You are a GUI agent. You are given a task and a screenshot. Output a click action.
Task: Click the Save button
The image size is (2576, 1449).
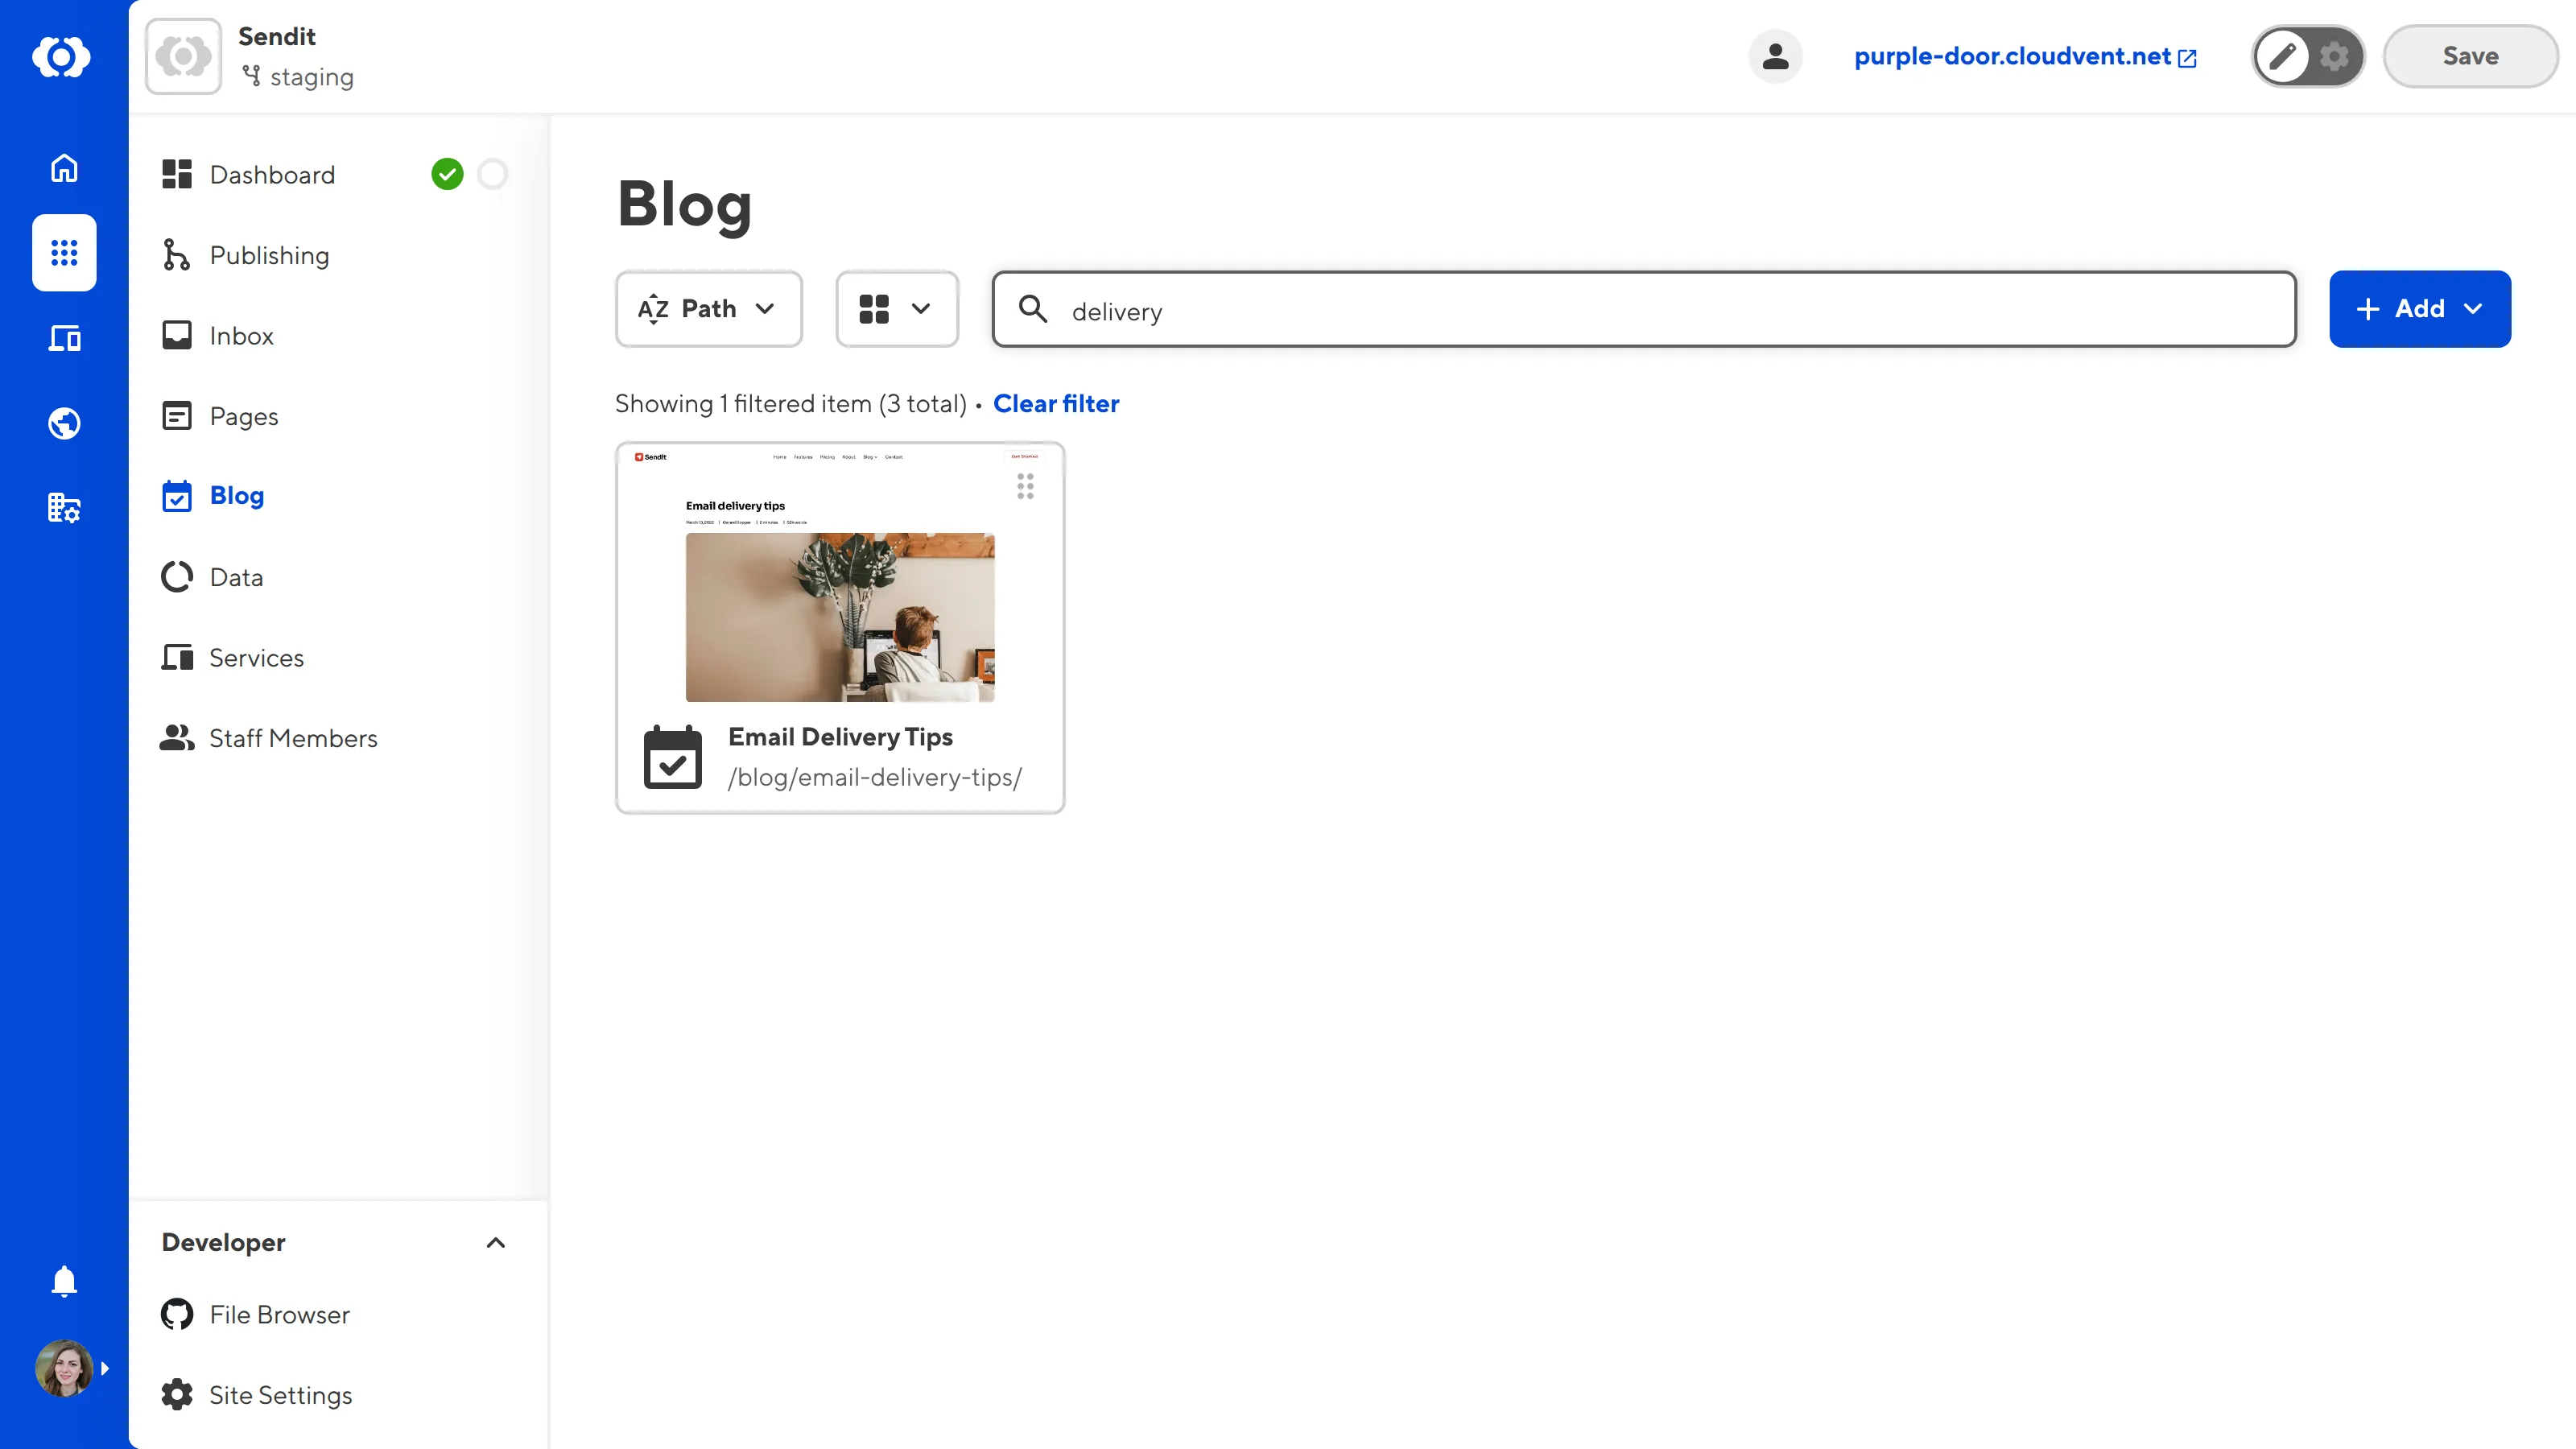(2470, 56)
